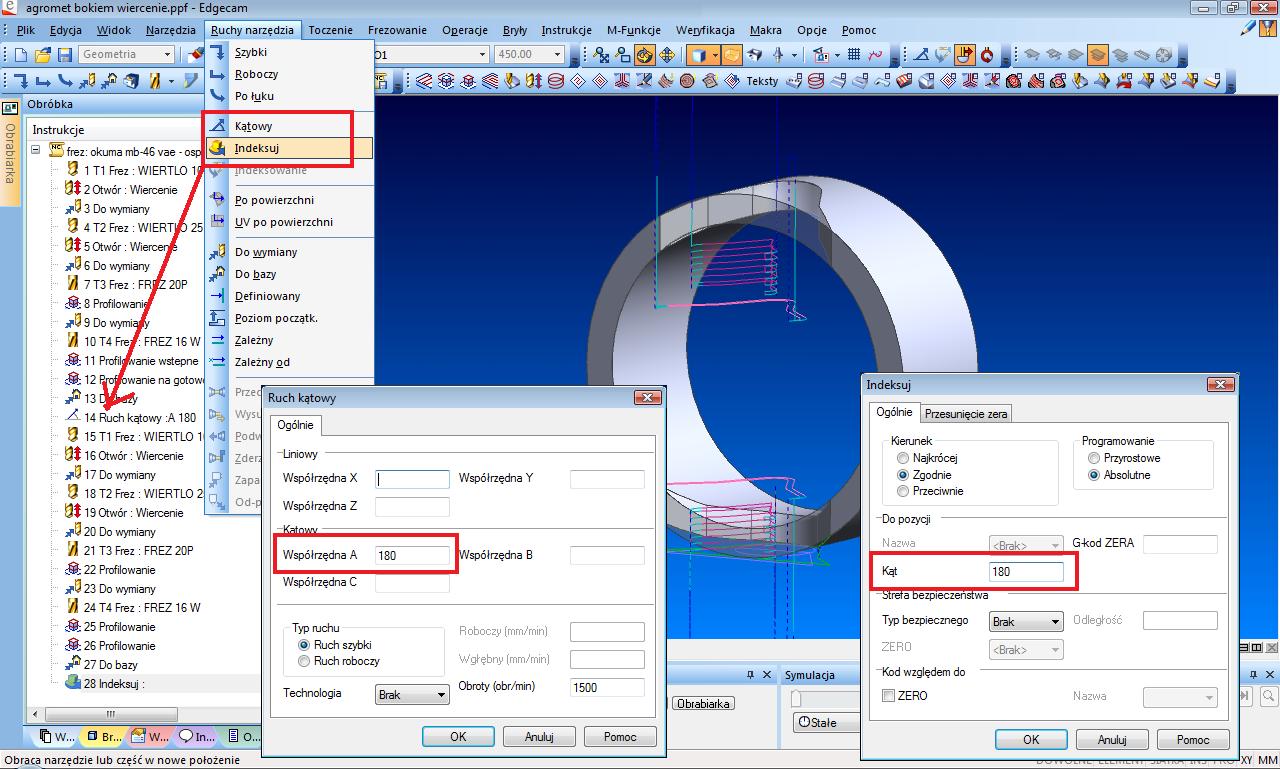The height and width of the screenshot is (769, 1280).
Task: Click the hole drilling cycle icon
Action: (x=533, y=81)
